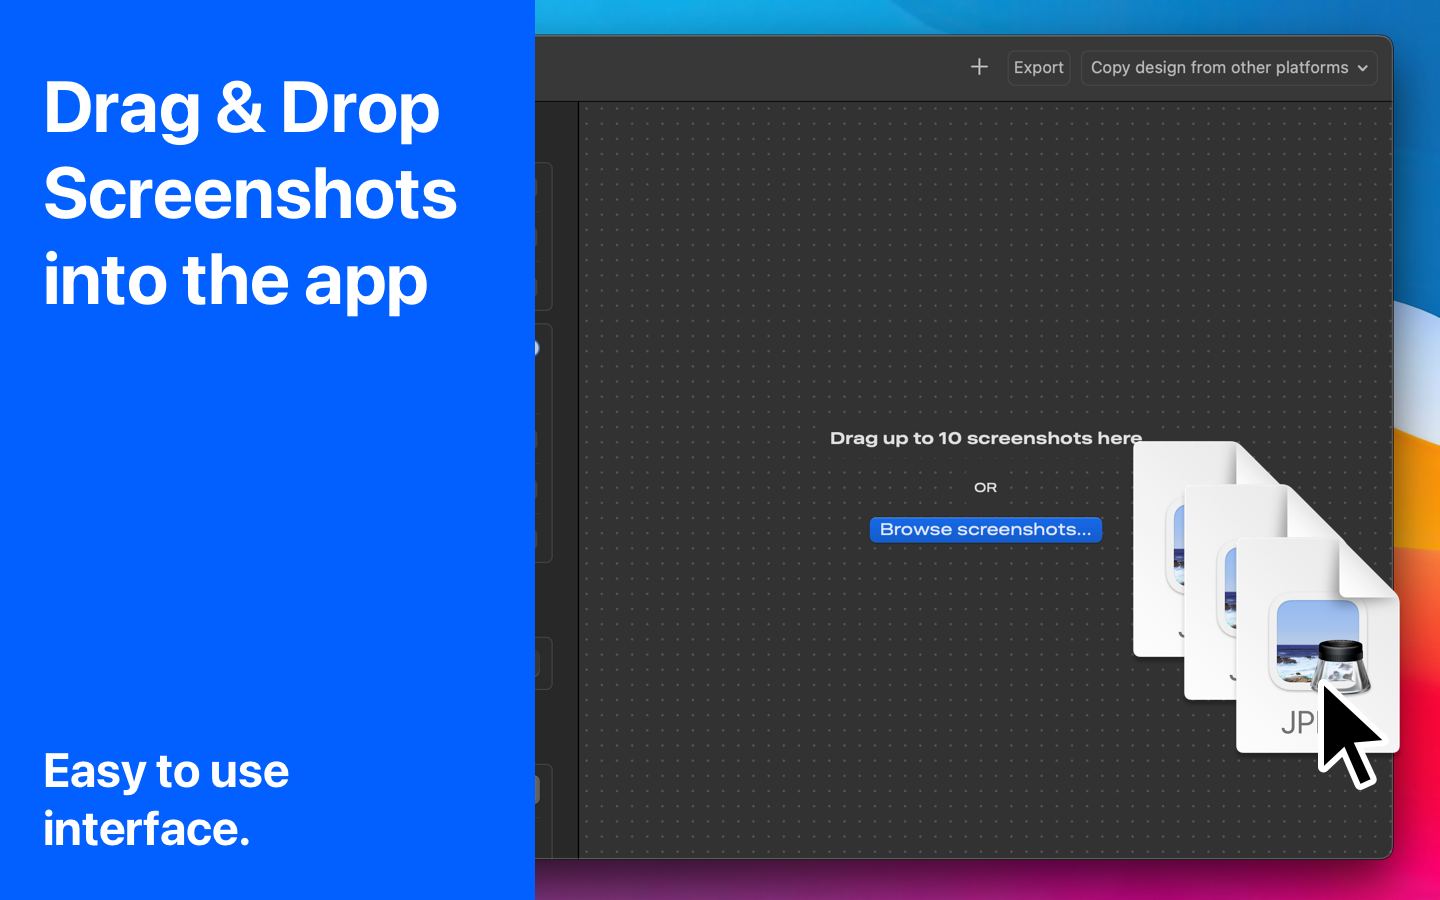Click the top sidebar panel edge
Screen dimensions: 1440x900
click(544, 237)
